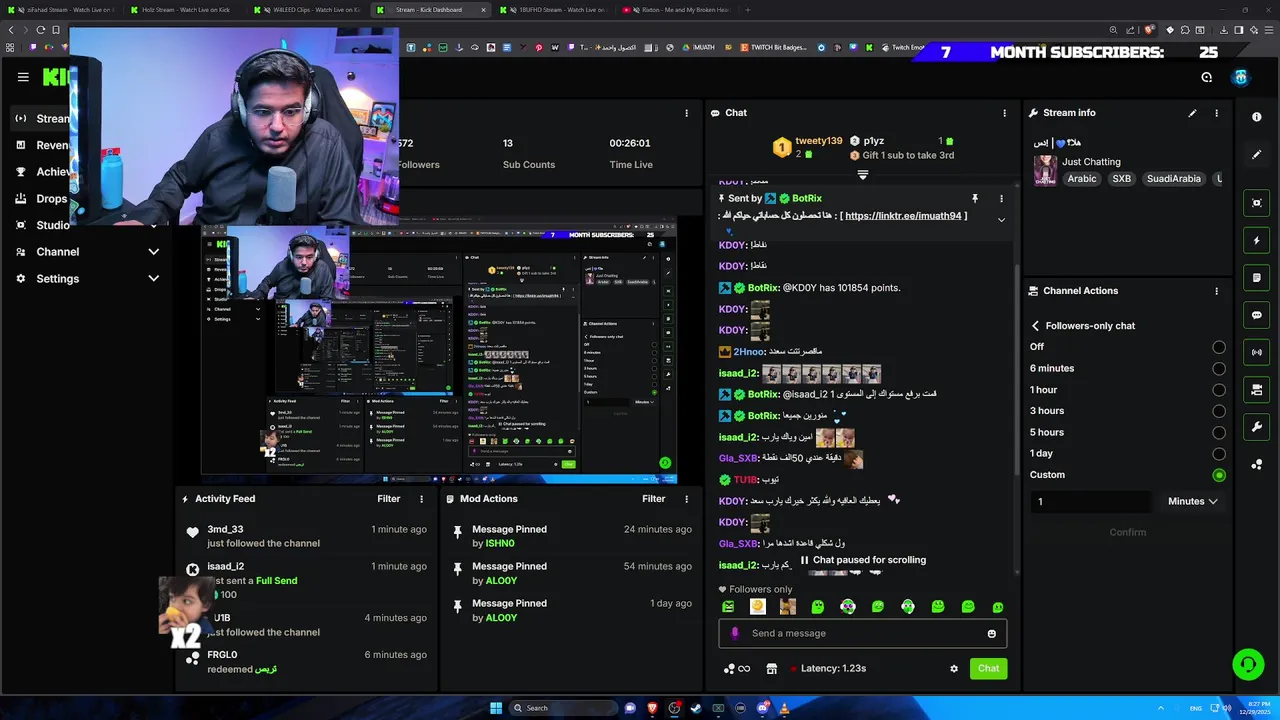This screenshot has height=720, width=1280.
Task: Click the SXB stream tag
Action: 1122,179
